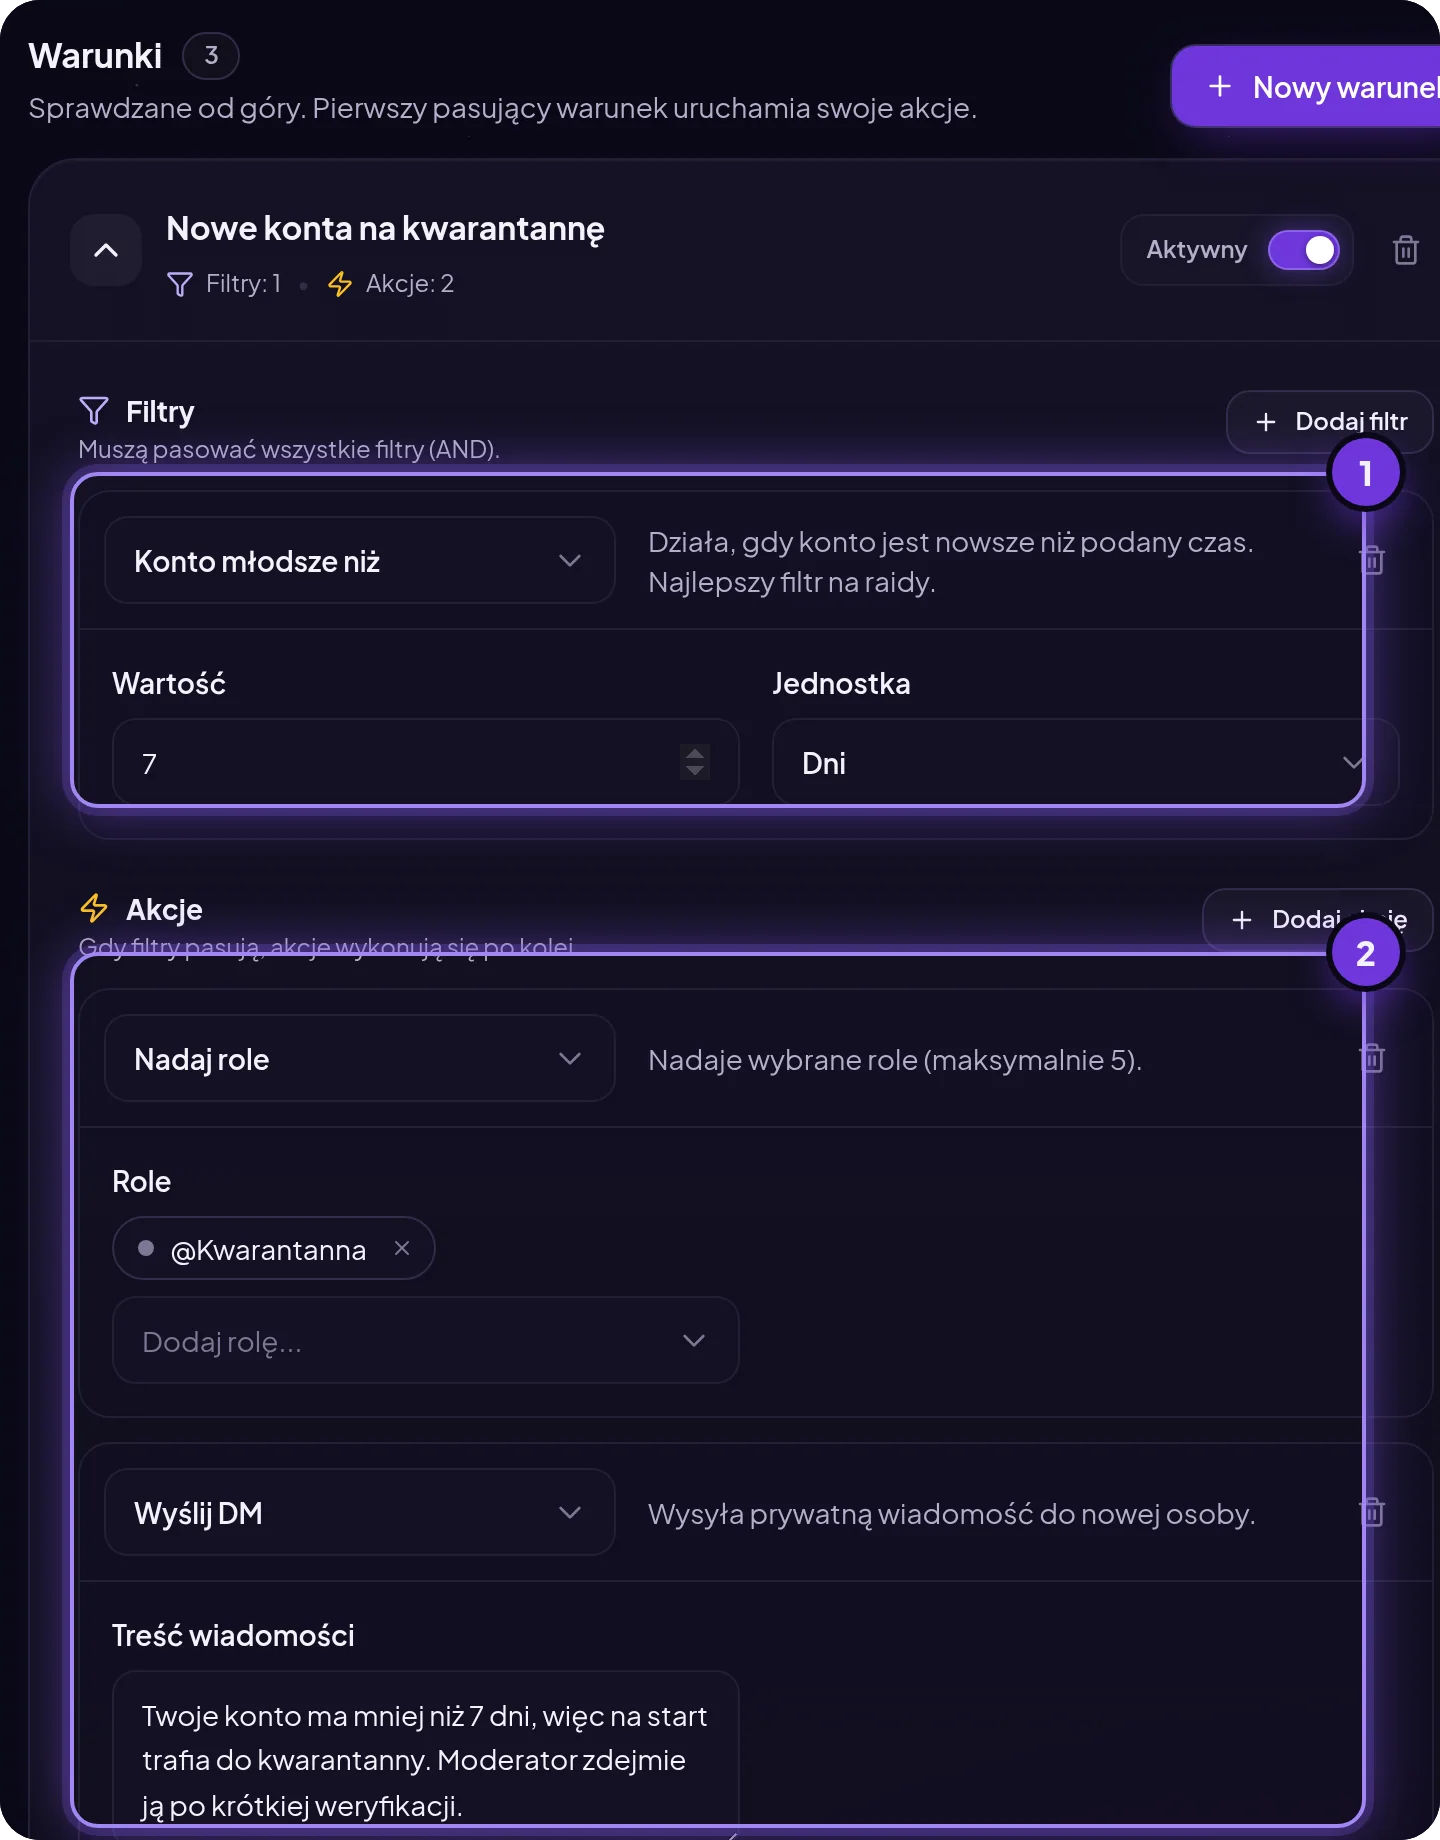This screenshot has height=1840, width=1440.
Task: Increase Wartość using the stepper arrows
Action: (x=695, y=752)
